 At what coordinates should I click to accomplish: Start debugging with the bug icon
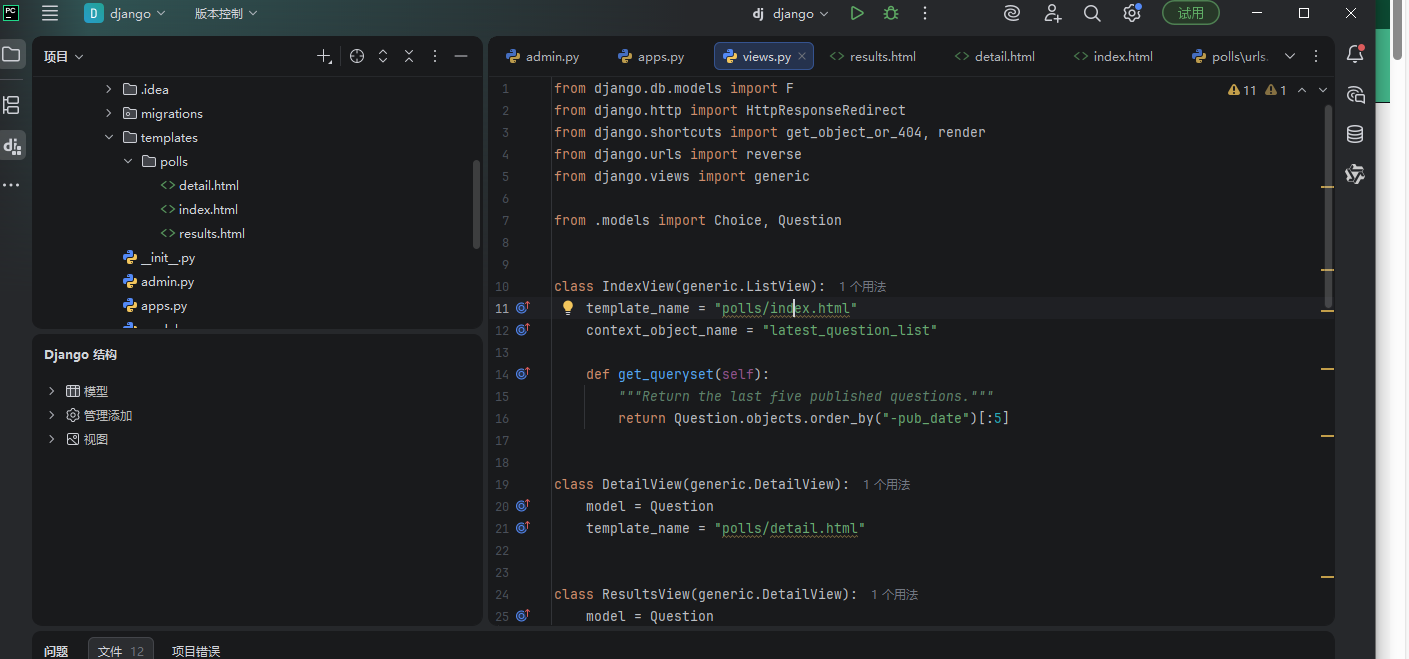coord(891,13)
